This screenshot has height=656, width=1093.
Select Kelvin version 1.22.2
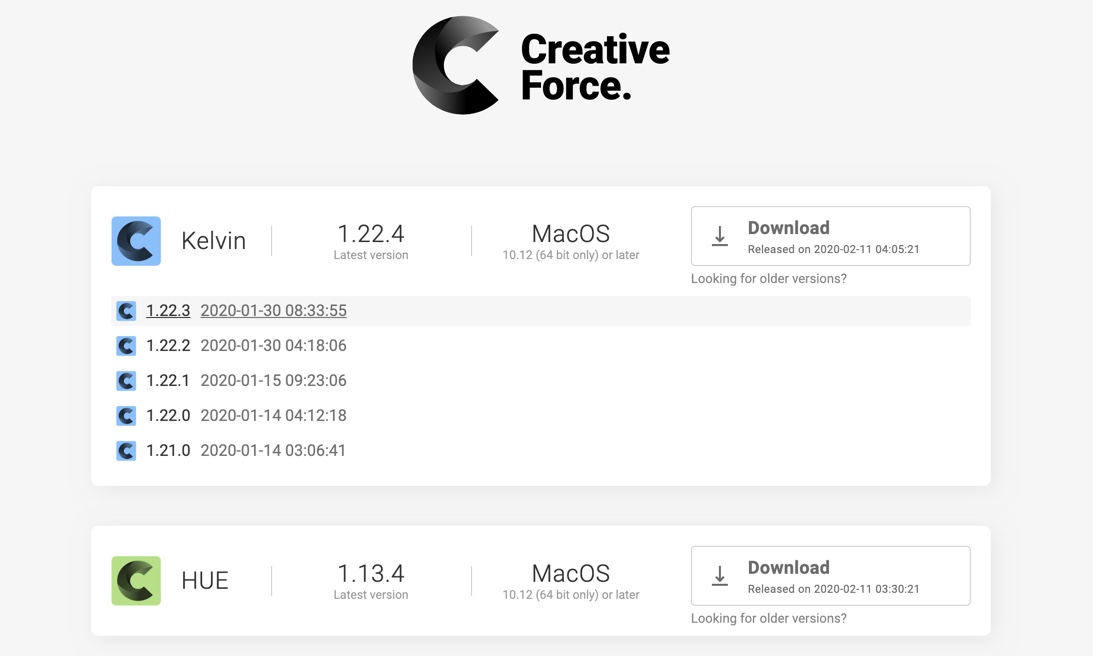[168, 346]
